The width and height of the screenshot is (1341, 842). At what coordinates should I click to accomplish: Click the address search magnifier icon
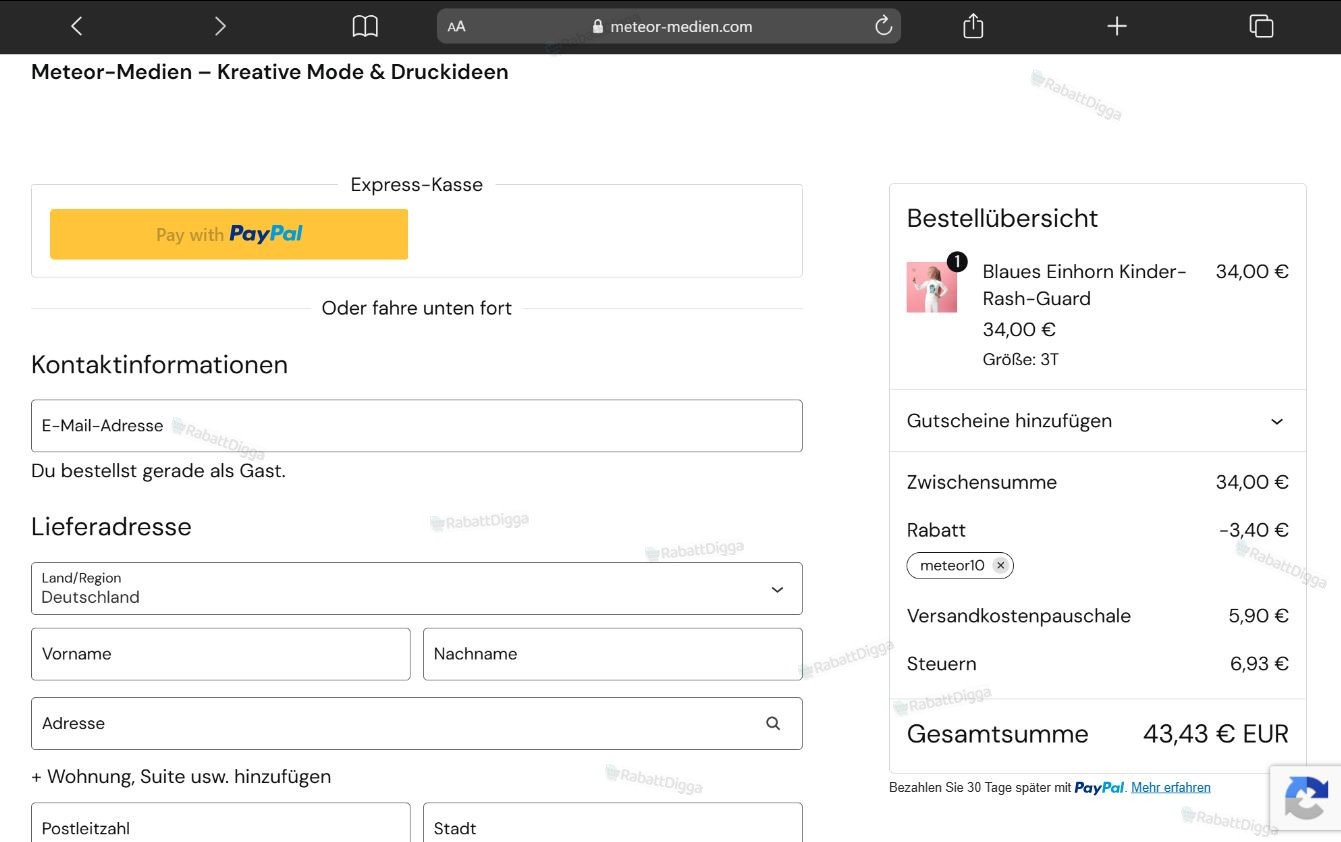(x=773, y=723)
